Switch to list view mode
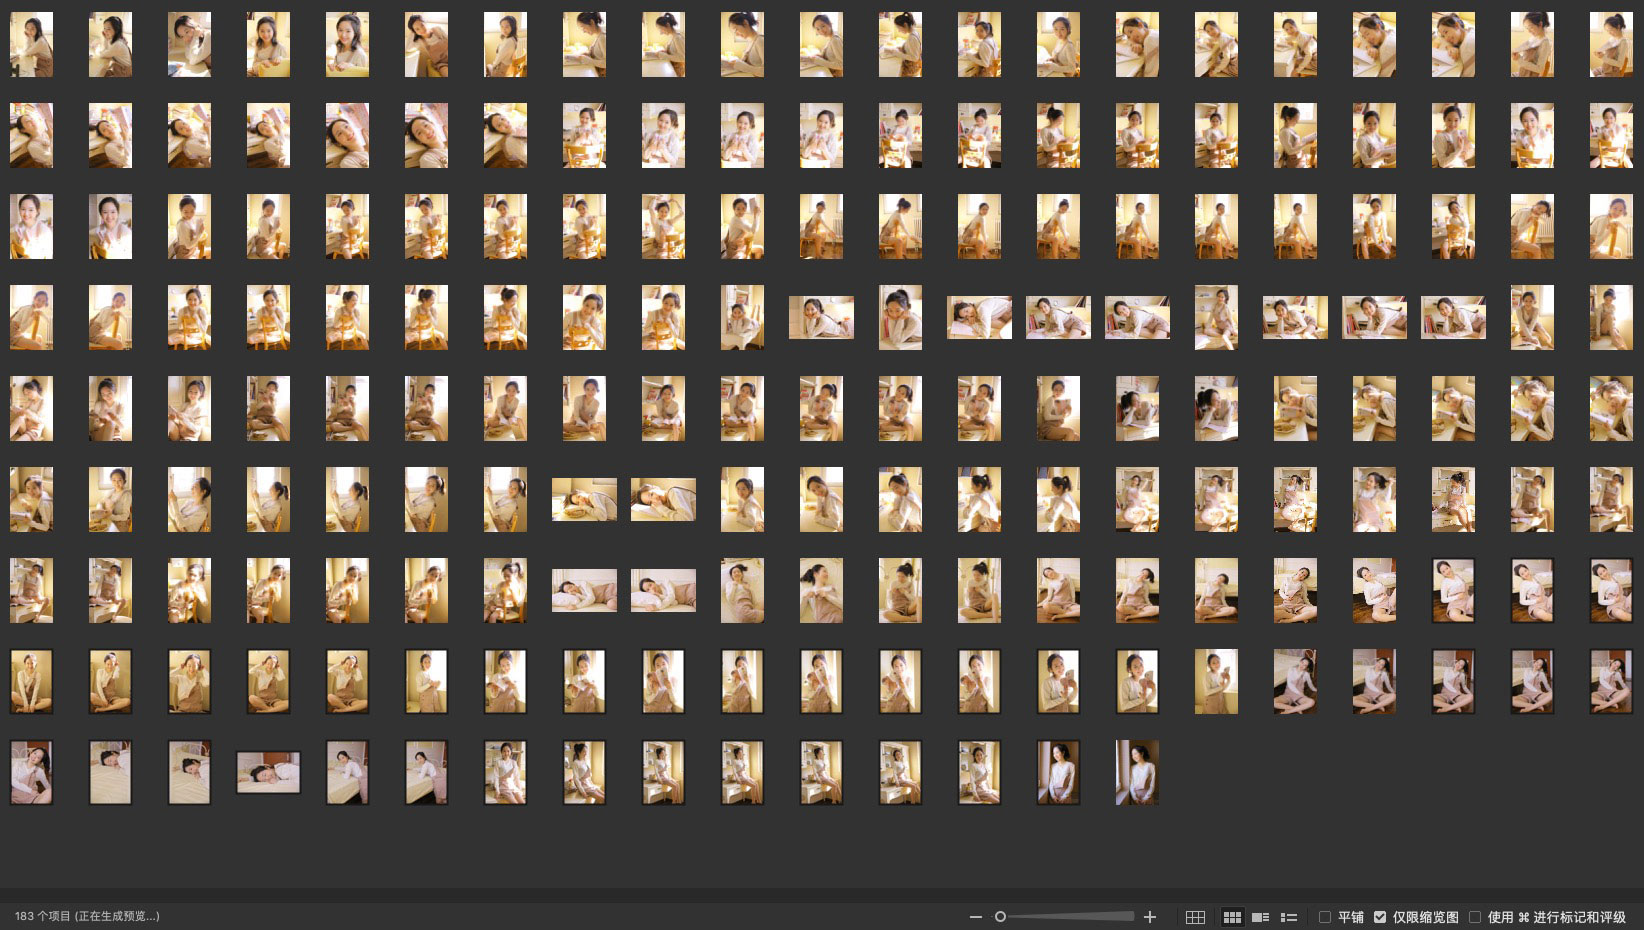This screenshot has height=930, width=1644. 1289,917
